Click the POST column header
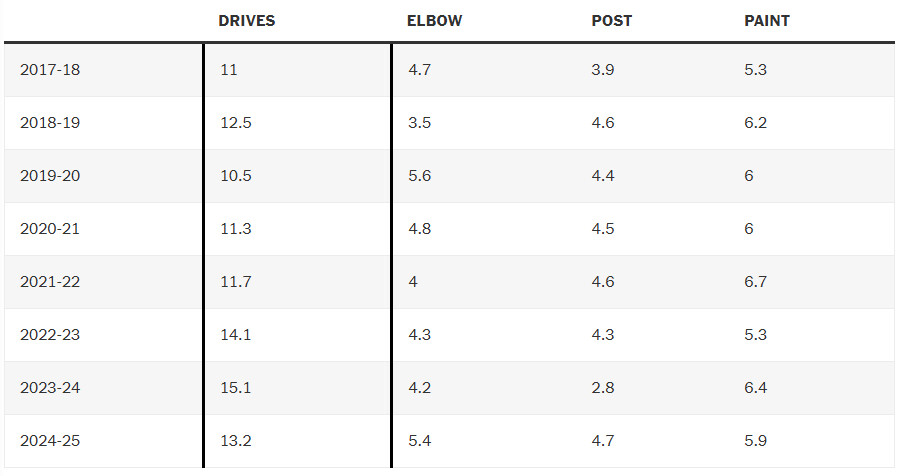 click(x=611, y=21)
